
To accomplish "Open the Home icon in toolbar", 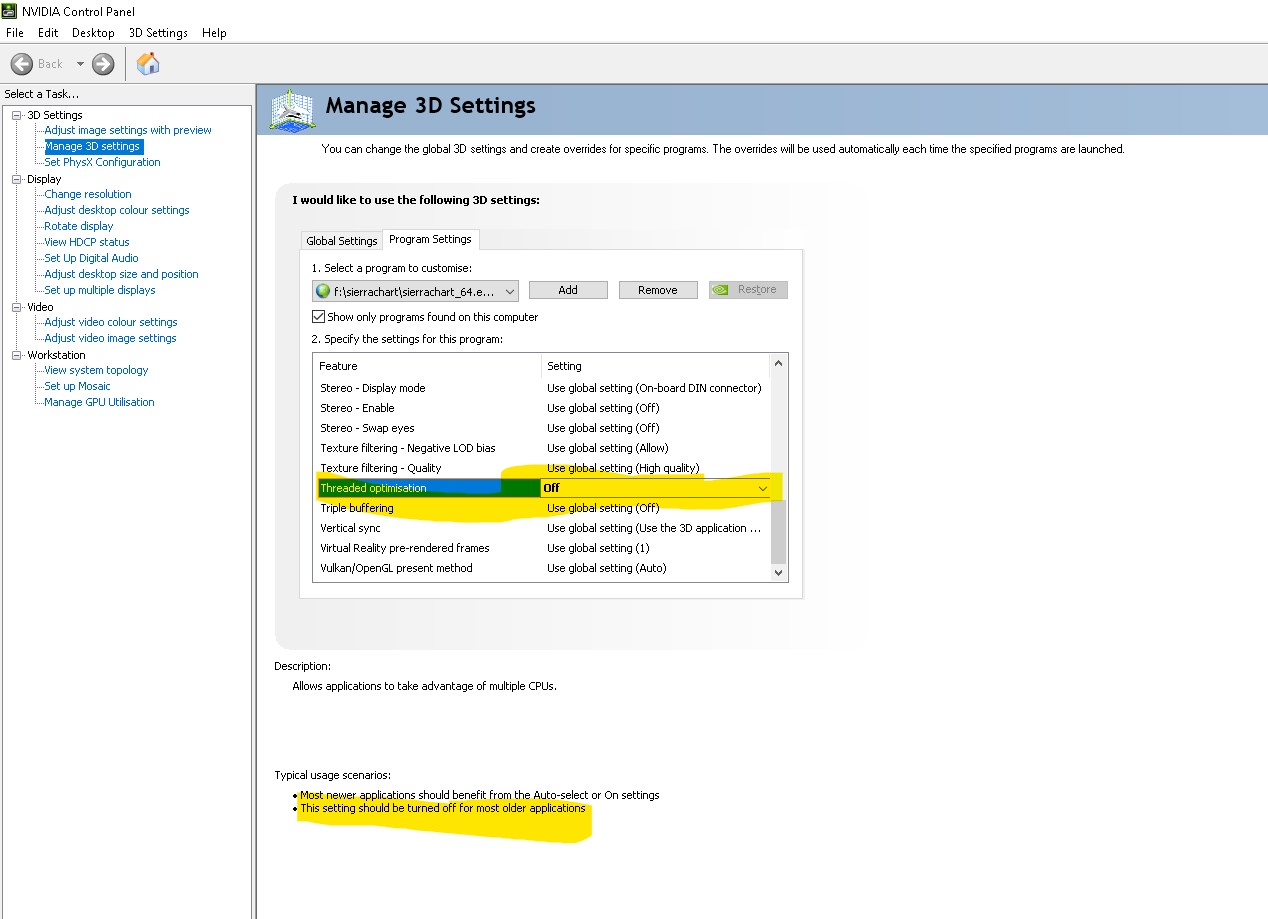I will (x=148, y=64).
